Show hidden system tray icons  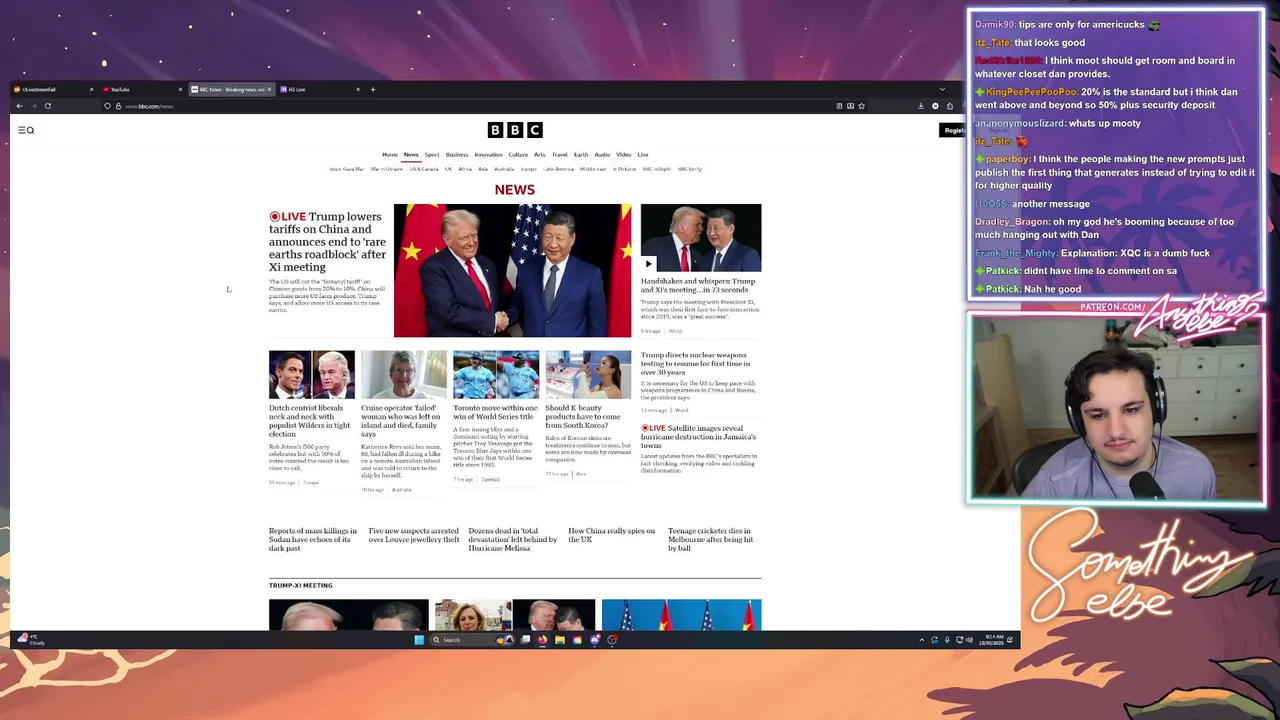pos(922,640)
